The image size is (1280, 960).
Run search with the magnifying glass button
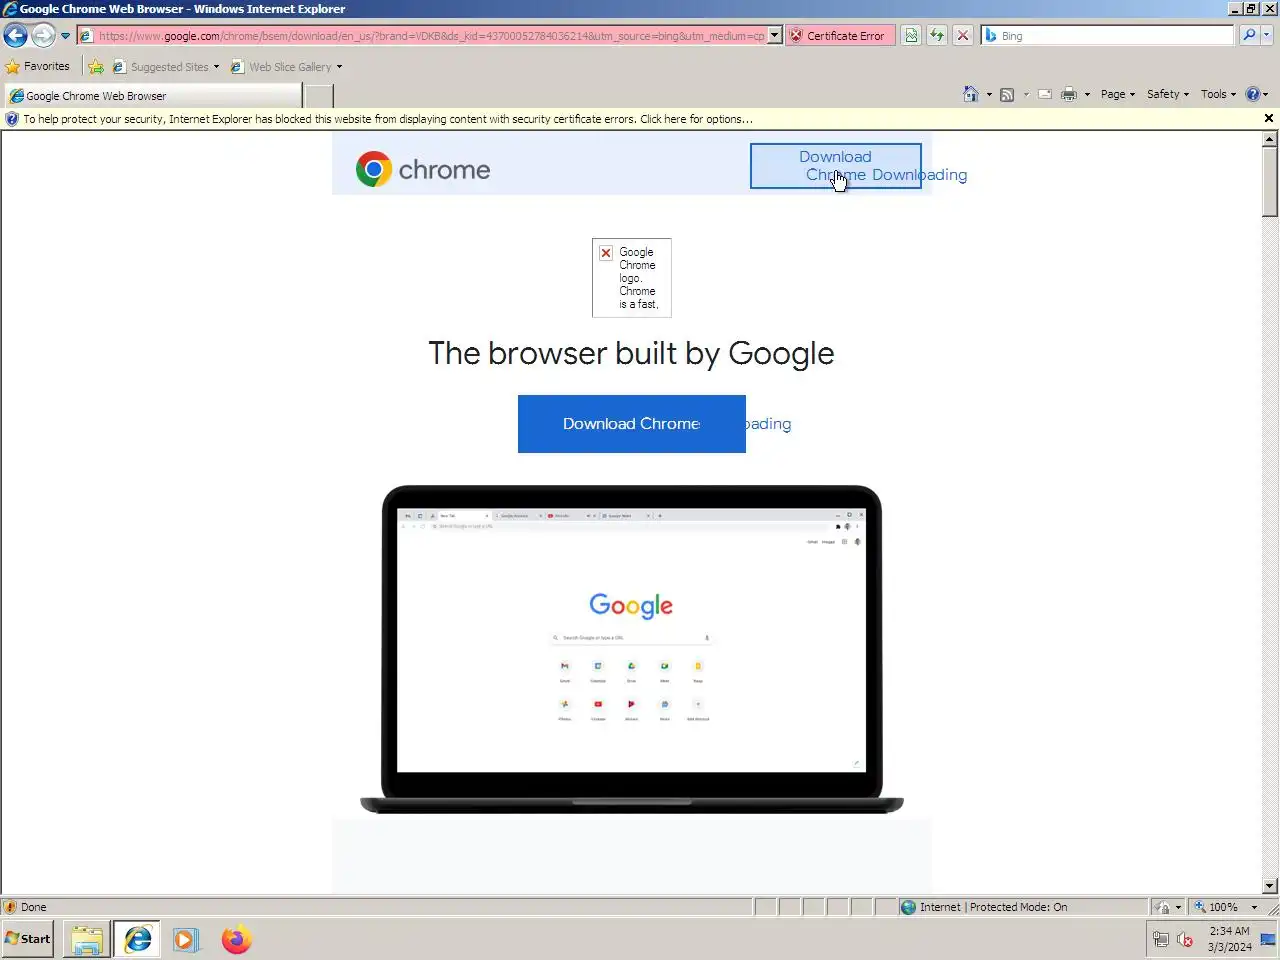point(1249,36)
